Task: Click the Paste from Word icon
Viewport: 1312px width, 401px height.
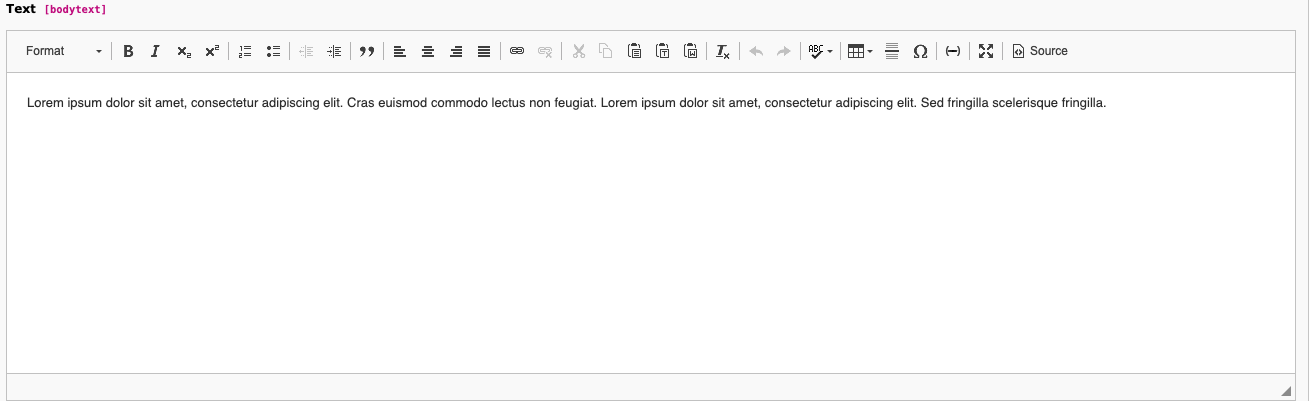Action: click(x=690, y=51)
